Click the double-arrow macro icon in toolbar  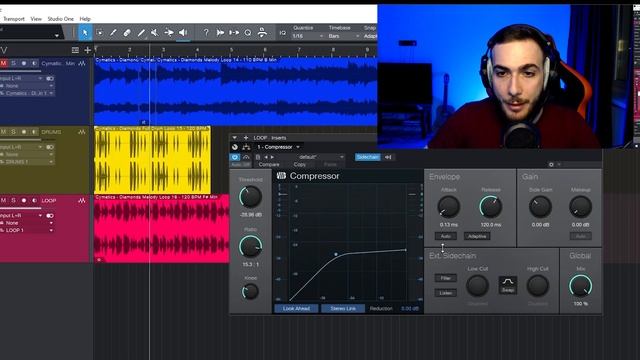[x=220, y=33]
